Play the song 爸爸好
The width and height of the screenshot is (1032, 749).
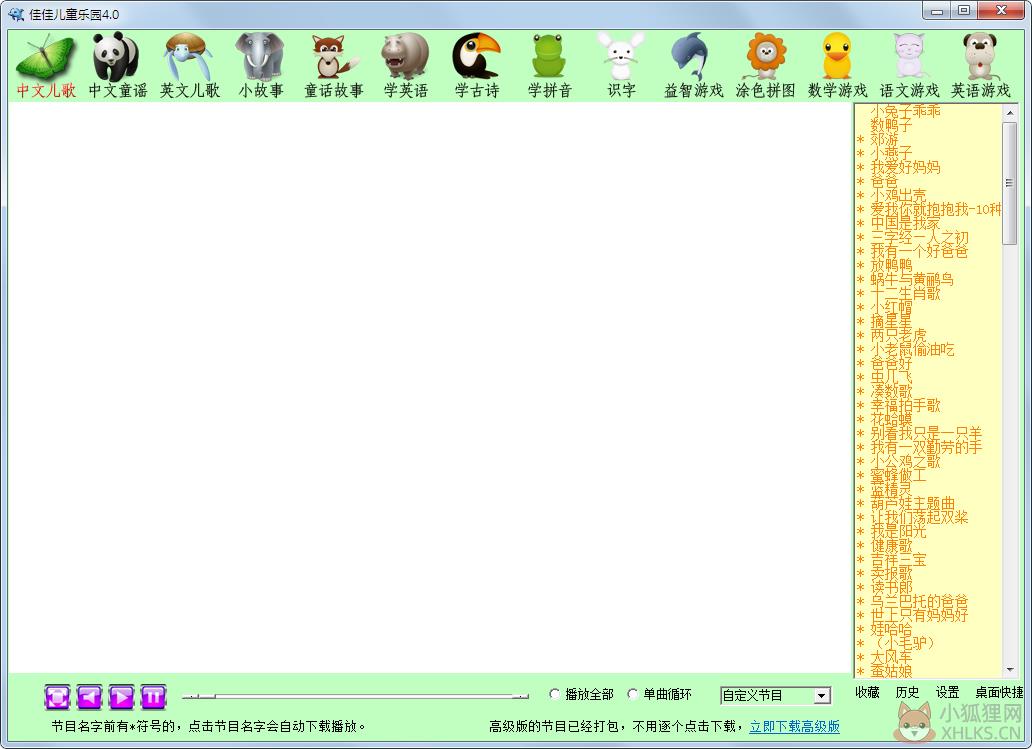pos(891,363)
